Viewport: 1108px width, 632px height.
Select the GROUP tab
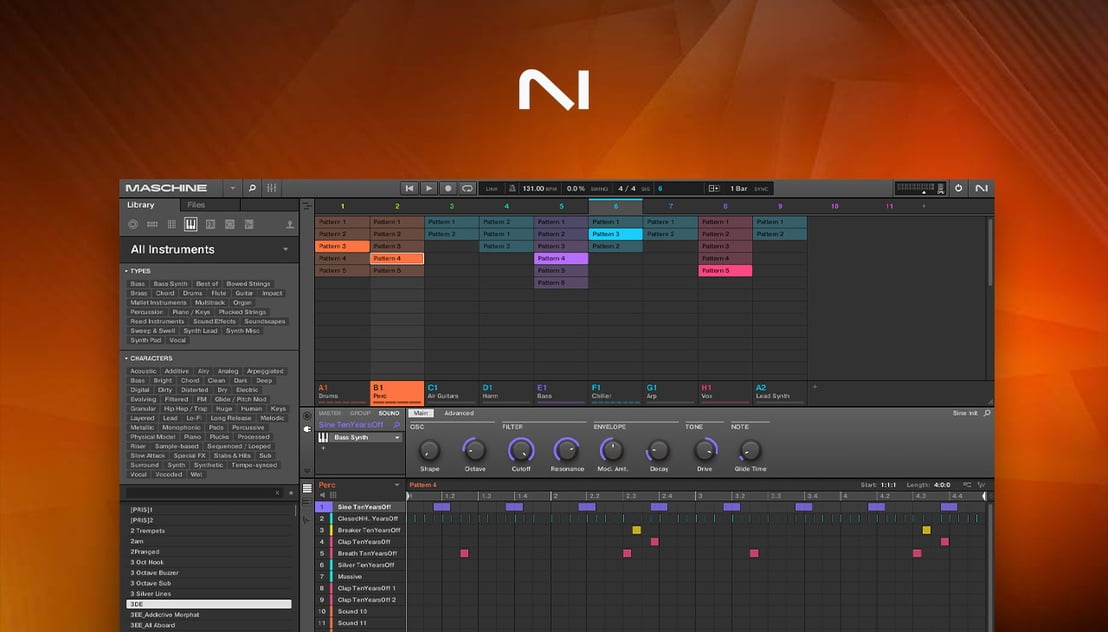[360, 413]
